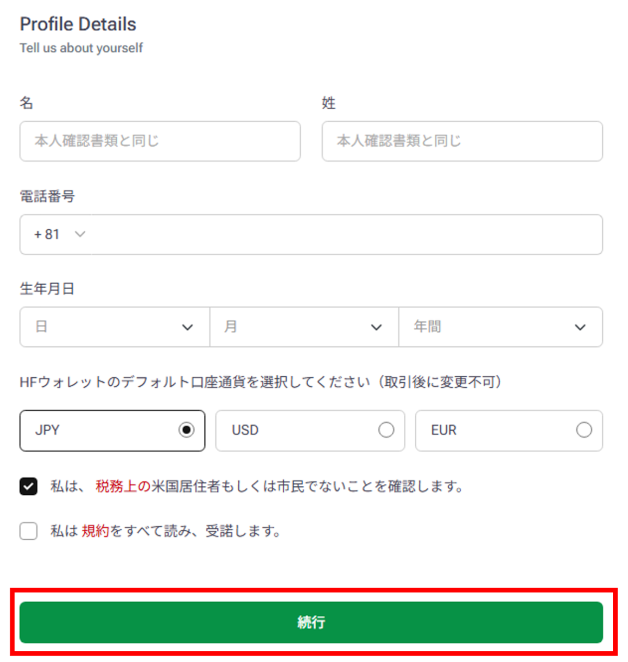Image resolution: width=628 pixels, height=662 pixels.
Task: Focus the 名 first name field
Action: coord(160,141)
